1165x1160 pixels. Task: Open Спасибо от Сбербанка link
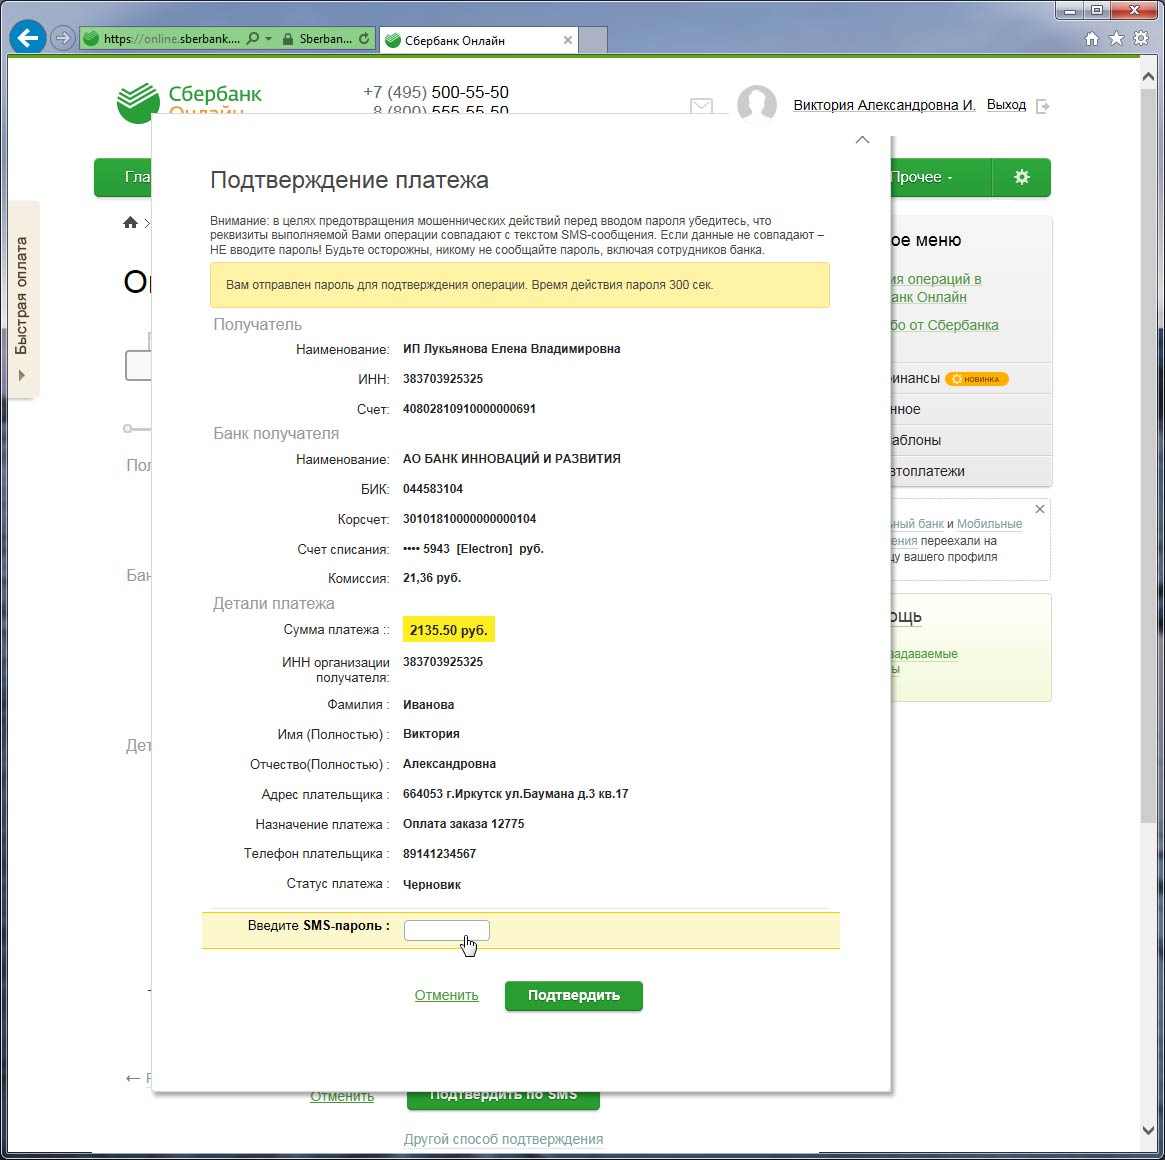click(x=944, y=325)
